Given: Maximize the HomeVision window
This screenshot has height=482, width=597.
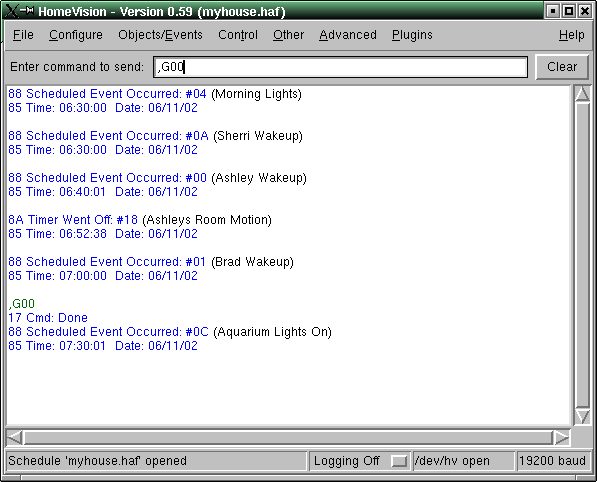Looking at the screenshot, I should (x=569, y=11).
